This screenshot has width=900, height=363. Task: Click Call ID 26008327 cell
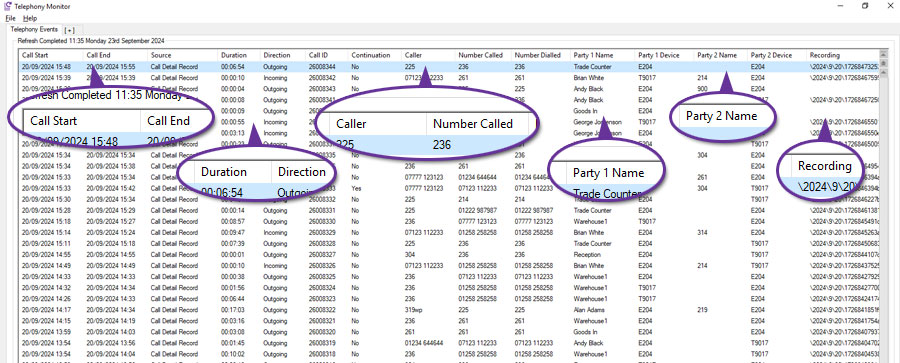pos(322,254)
